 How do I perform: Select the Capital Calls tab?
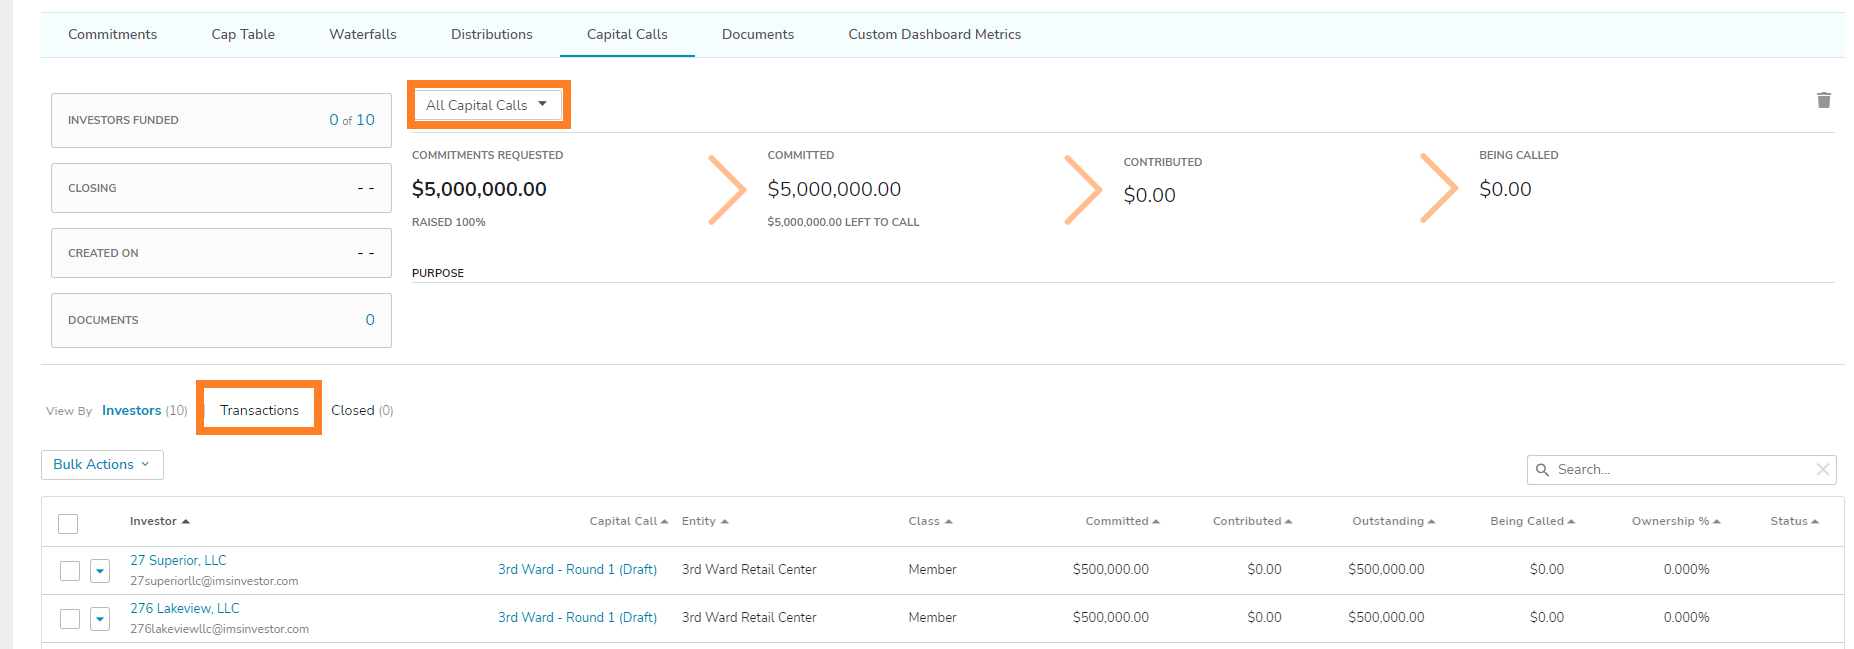click(627, 34)
